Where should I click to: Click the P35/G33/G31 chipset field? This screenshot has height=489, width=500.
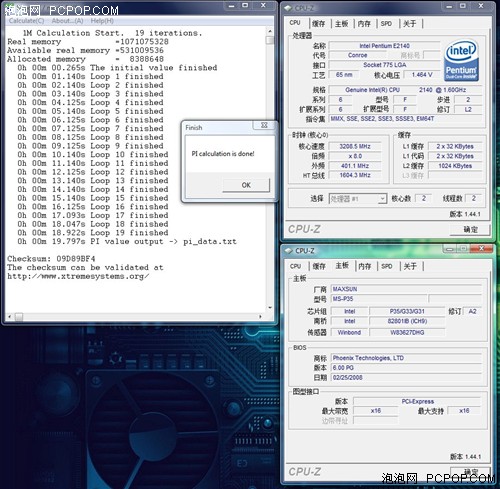(x=407, y=311)
